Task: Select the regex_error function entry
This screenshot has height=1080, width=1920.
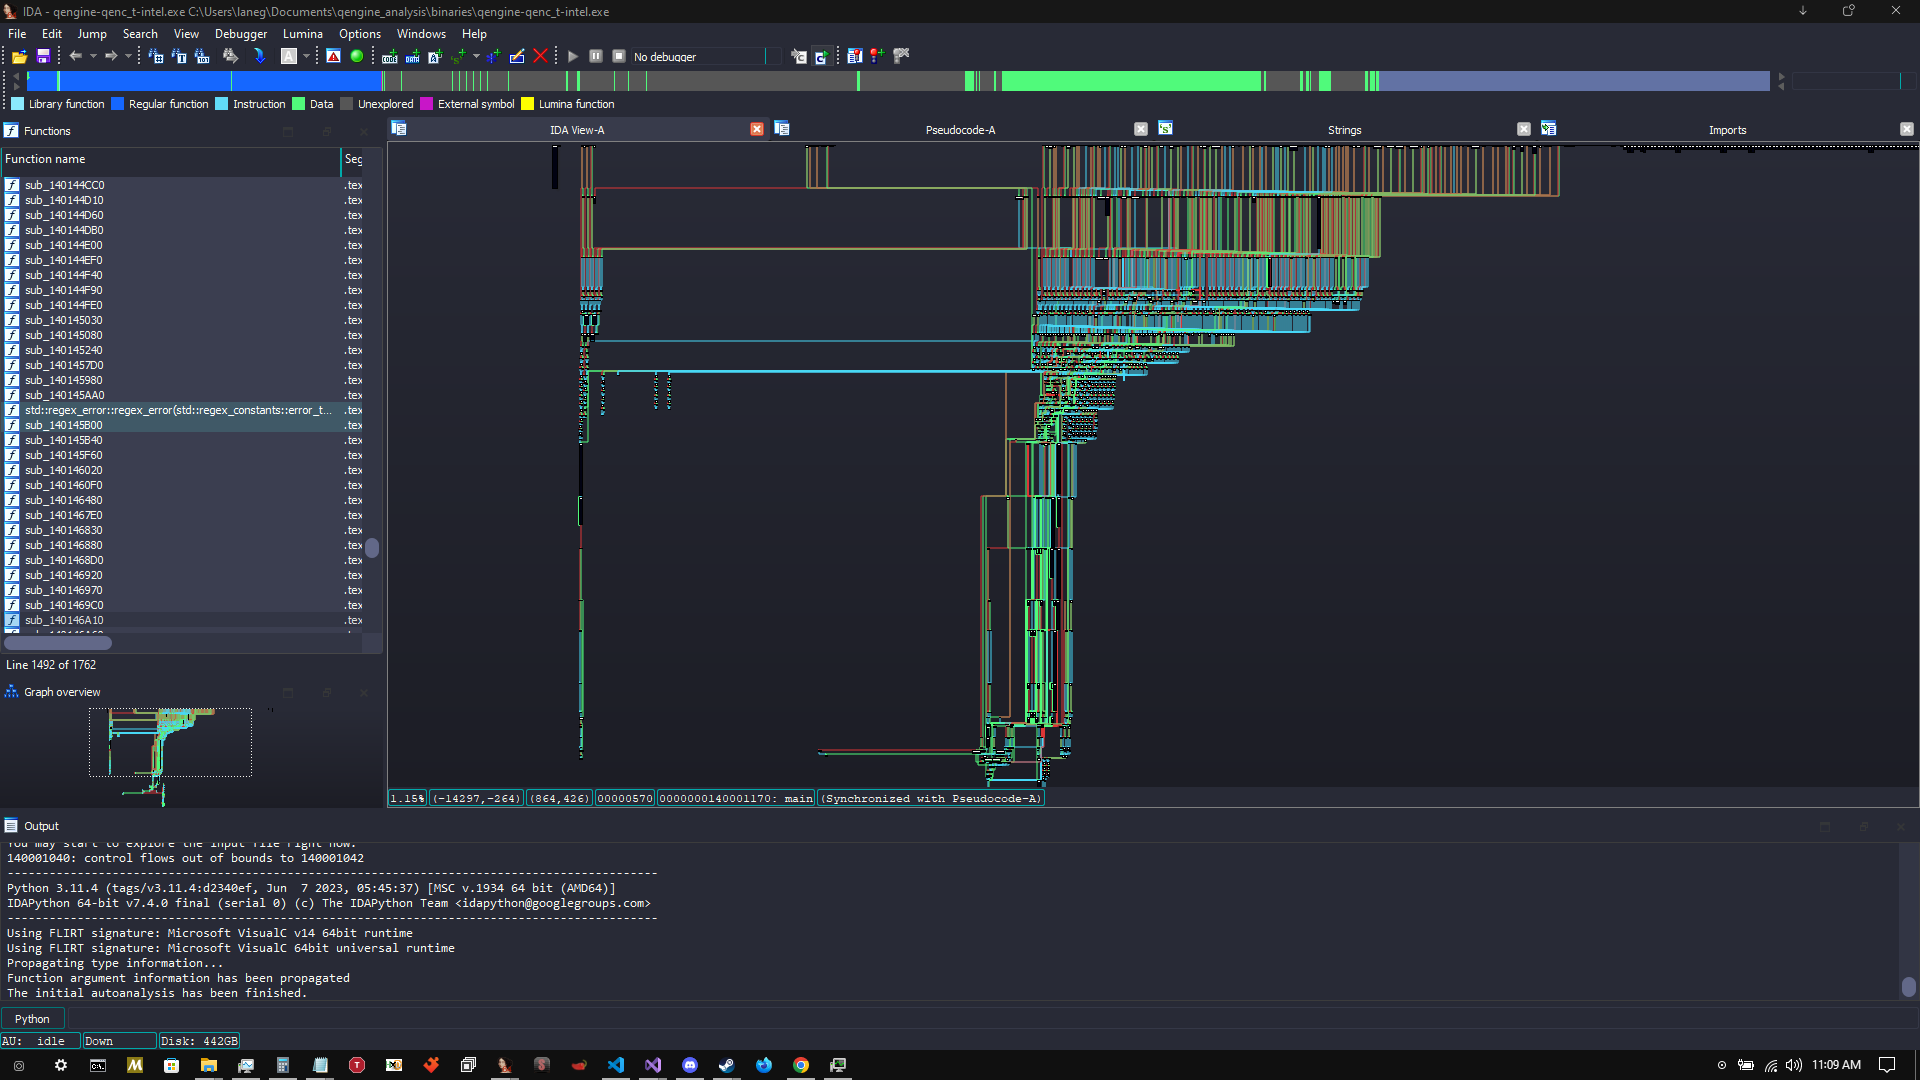Action: [177, 411]
